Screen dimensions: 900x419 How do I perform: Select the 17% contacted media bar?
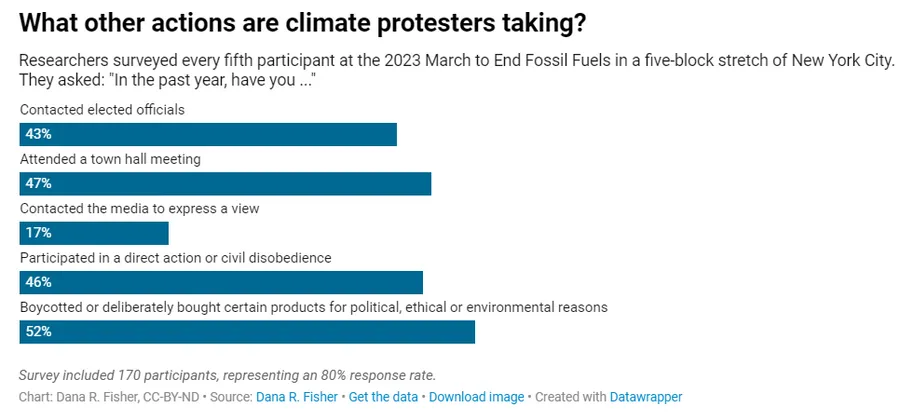coord(94,233)
